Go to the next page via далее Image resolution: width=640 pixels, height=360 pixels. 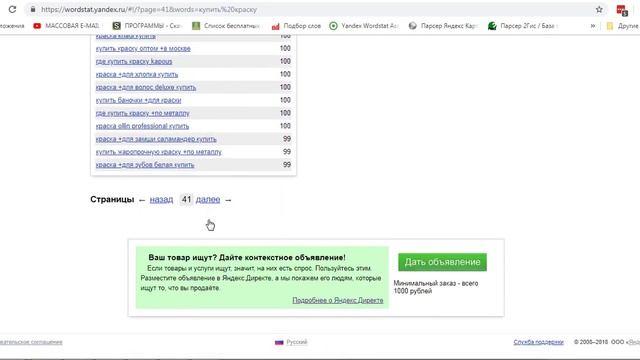tap(208, 200)
